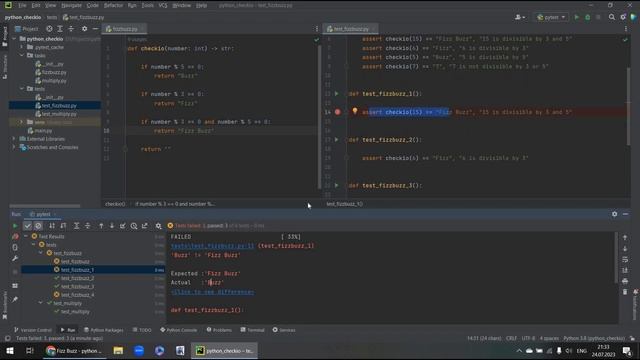
Task: Sort test results by duration
Action: (63, 226)
